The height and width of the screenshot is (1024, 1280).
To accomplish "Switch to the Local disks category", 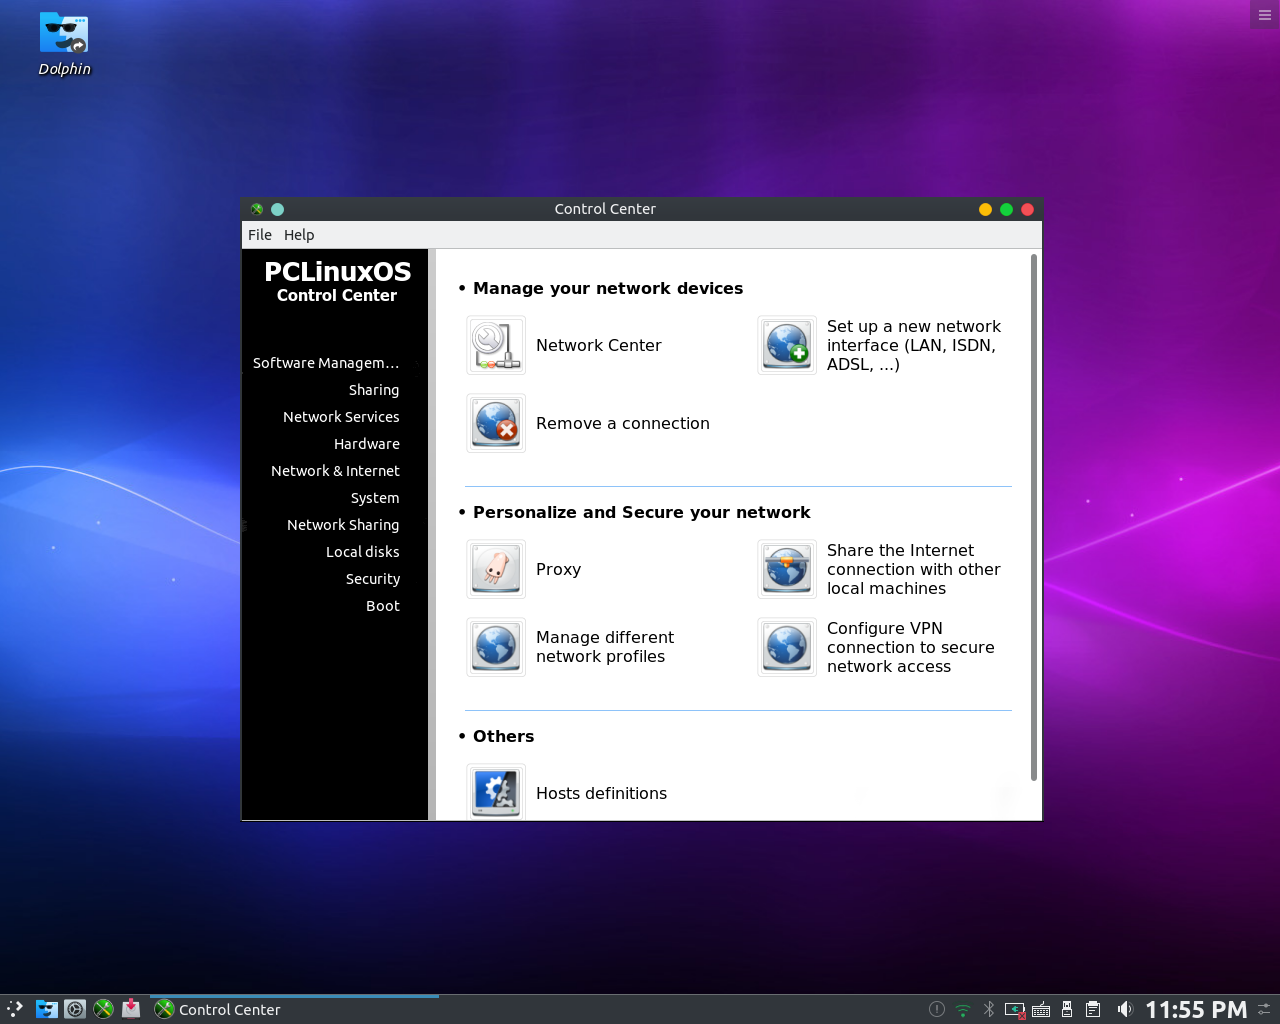I will [x=363, y=552].
